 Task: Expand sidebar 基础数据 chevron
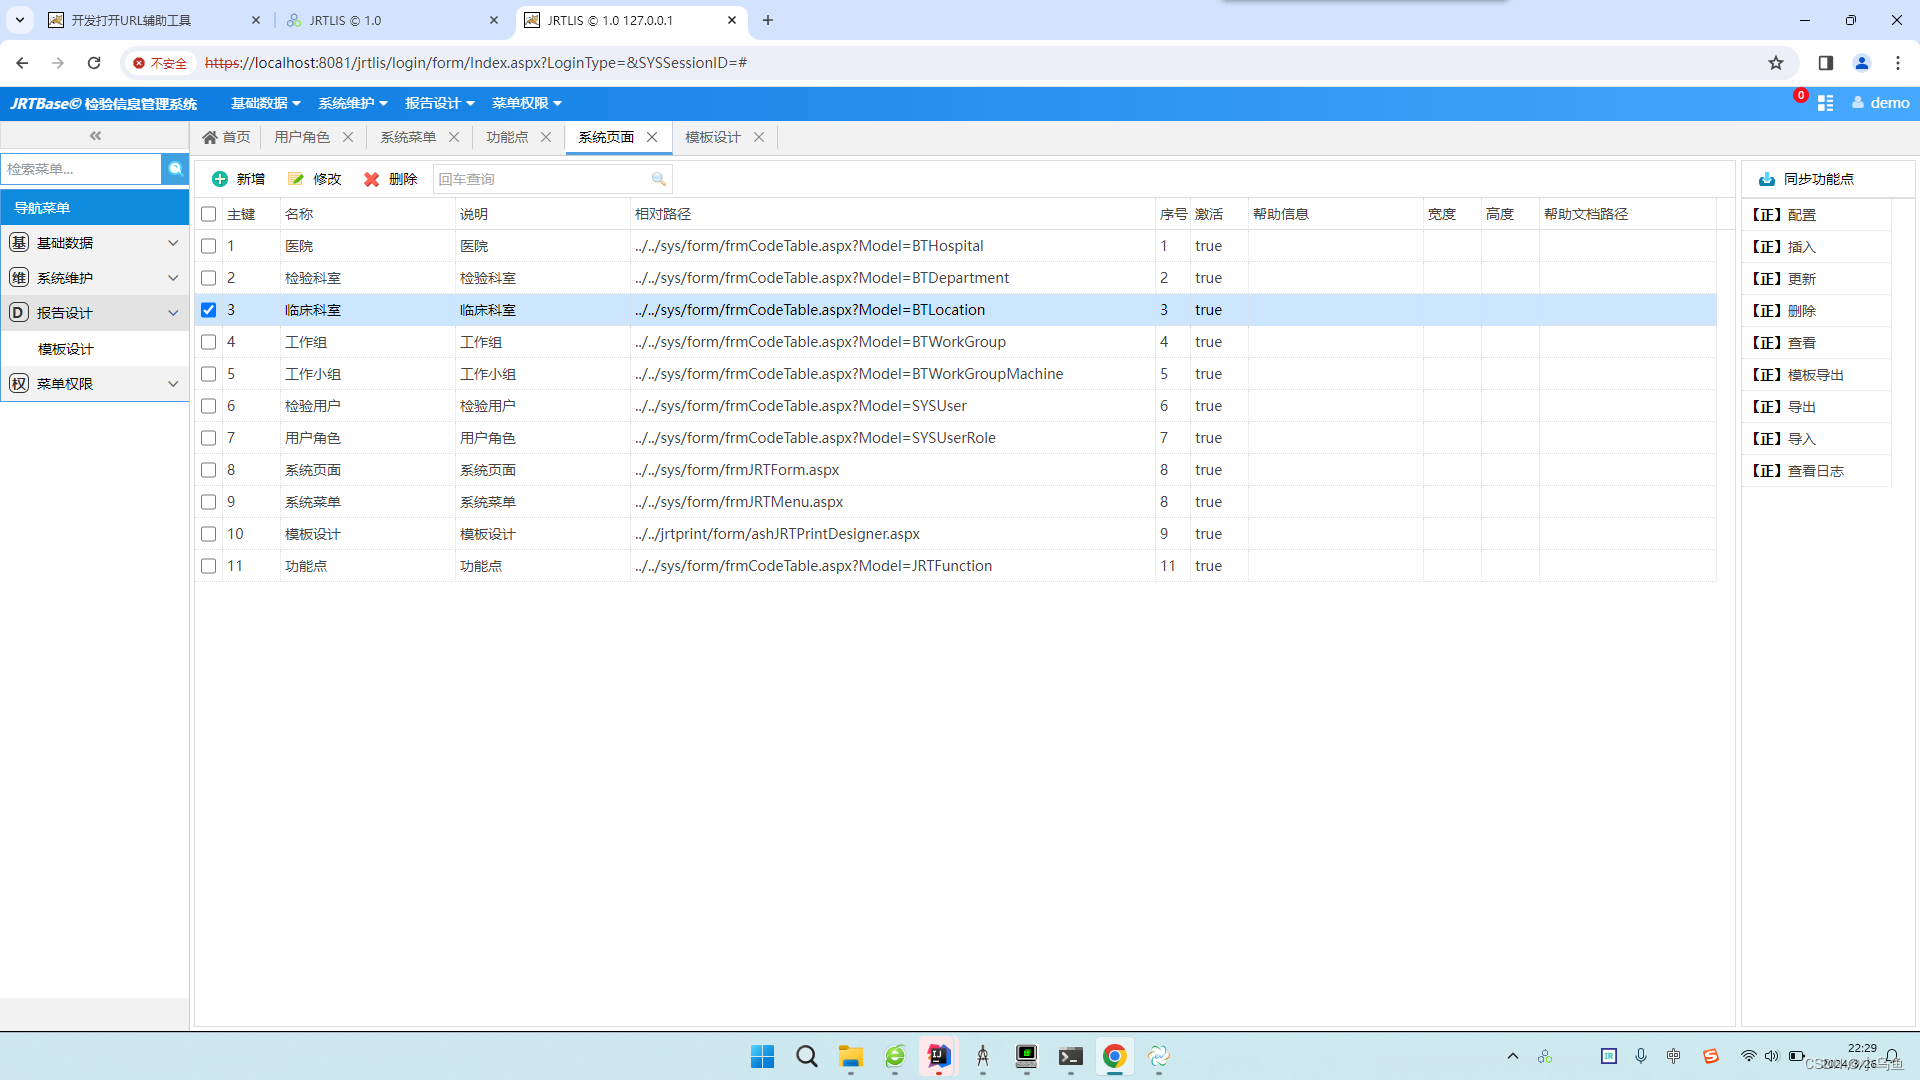[173, 243]
